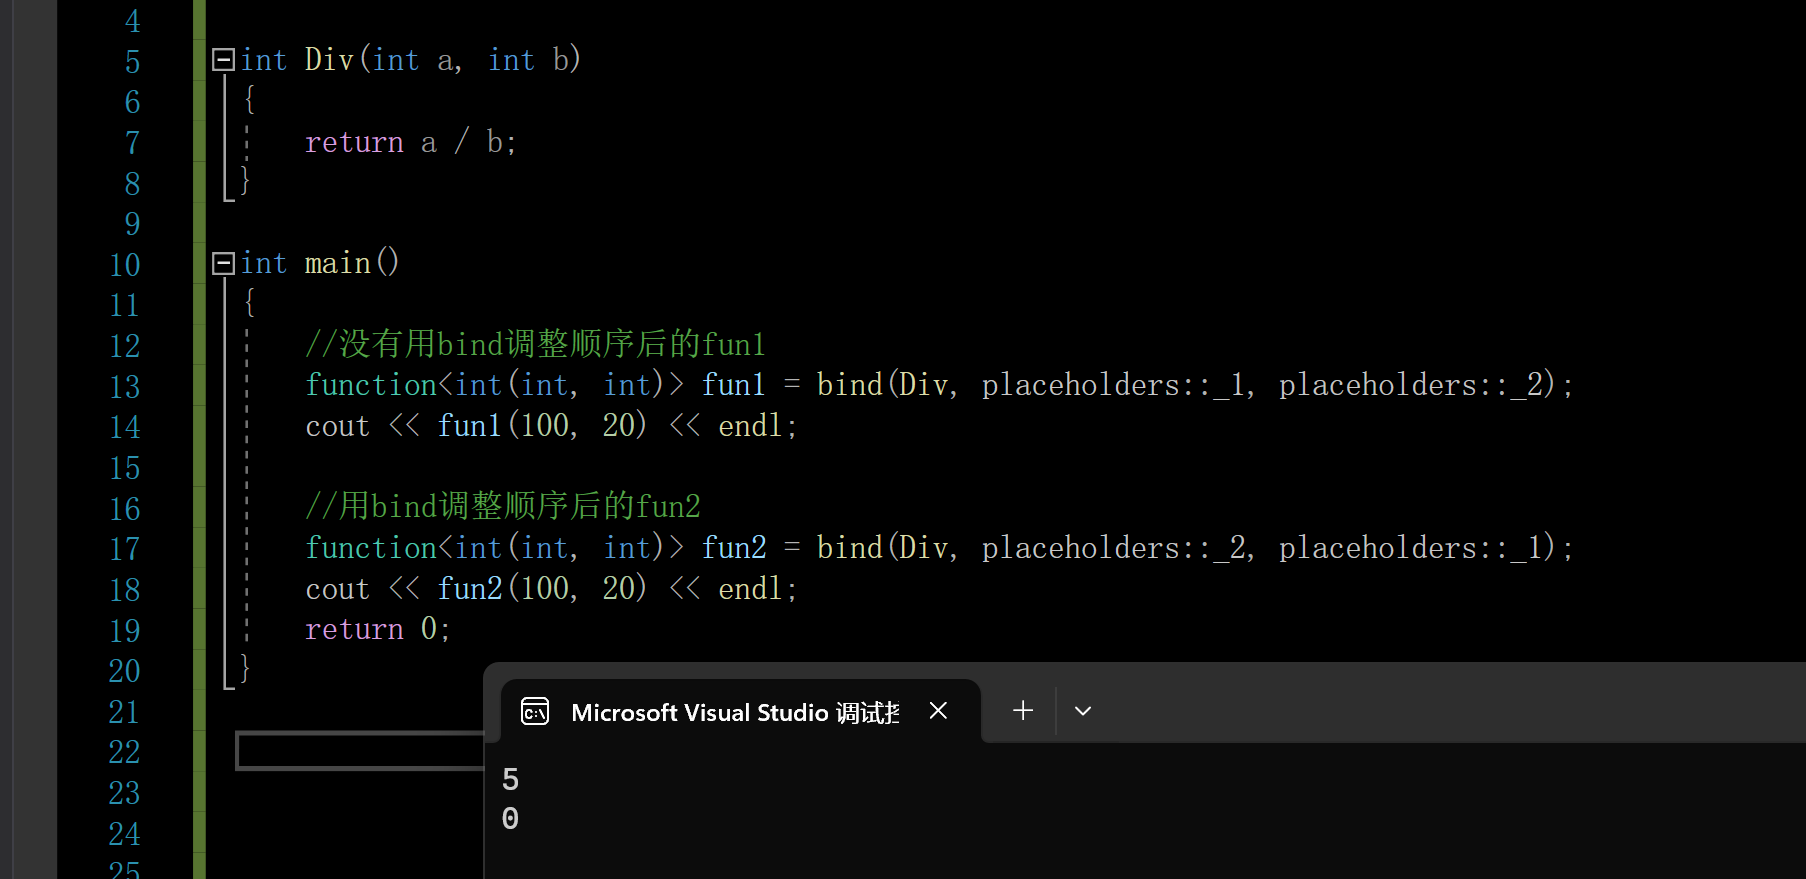The width and height of the screenshot is (1806, 879).
Task: Close the Microsoft Visual Studio debug tab
Action: (938, 710)
